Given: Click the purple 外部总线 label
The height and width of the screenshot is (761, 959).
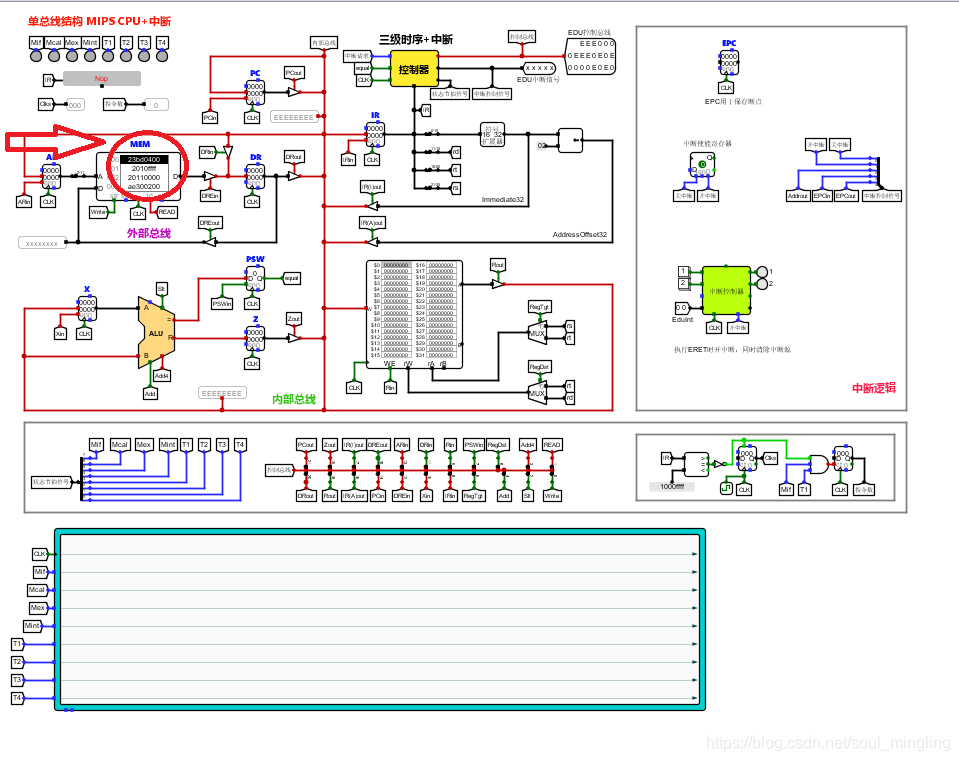Looking at the screenshot, I should (149, 233).
